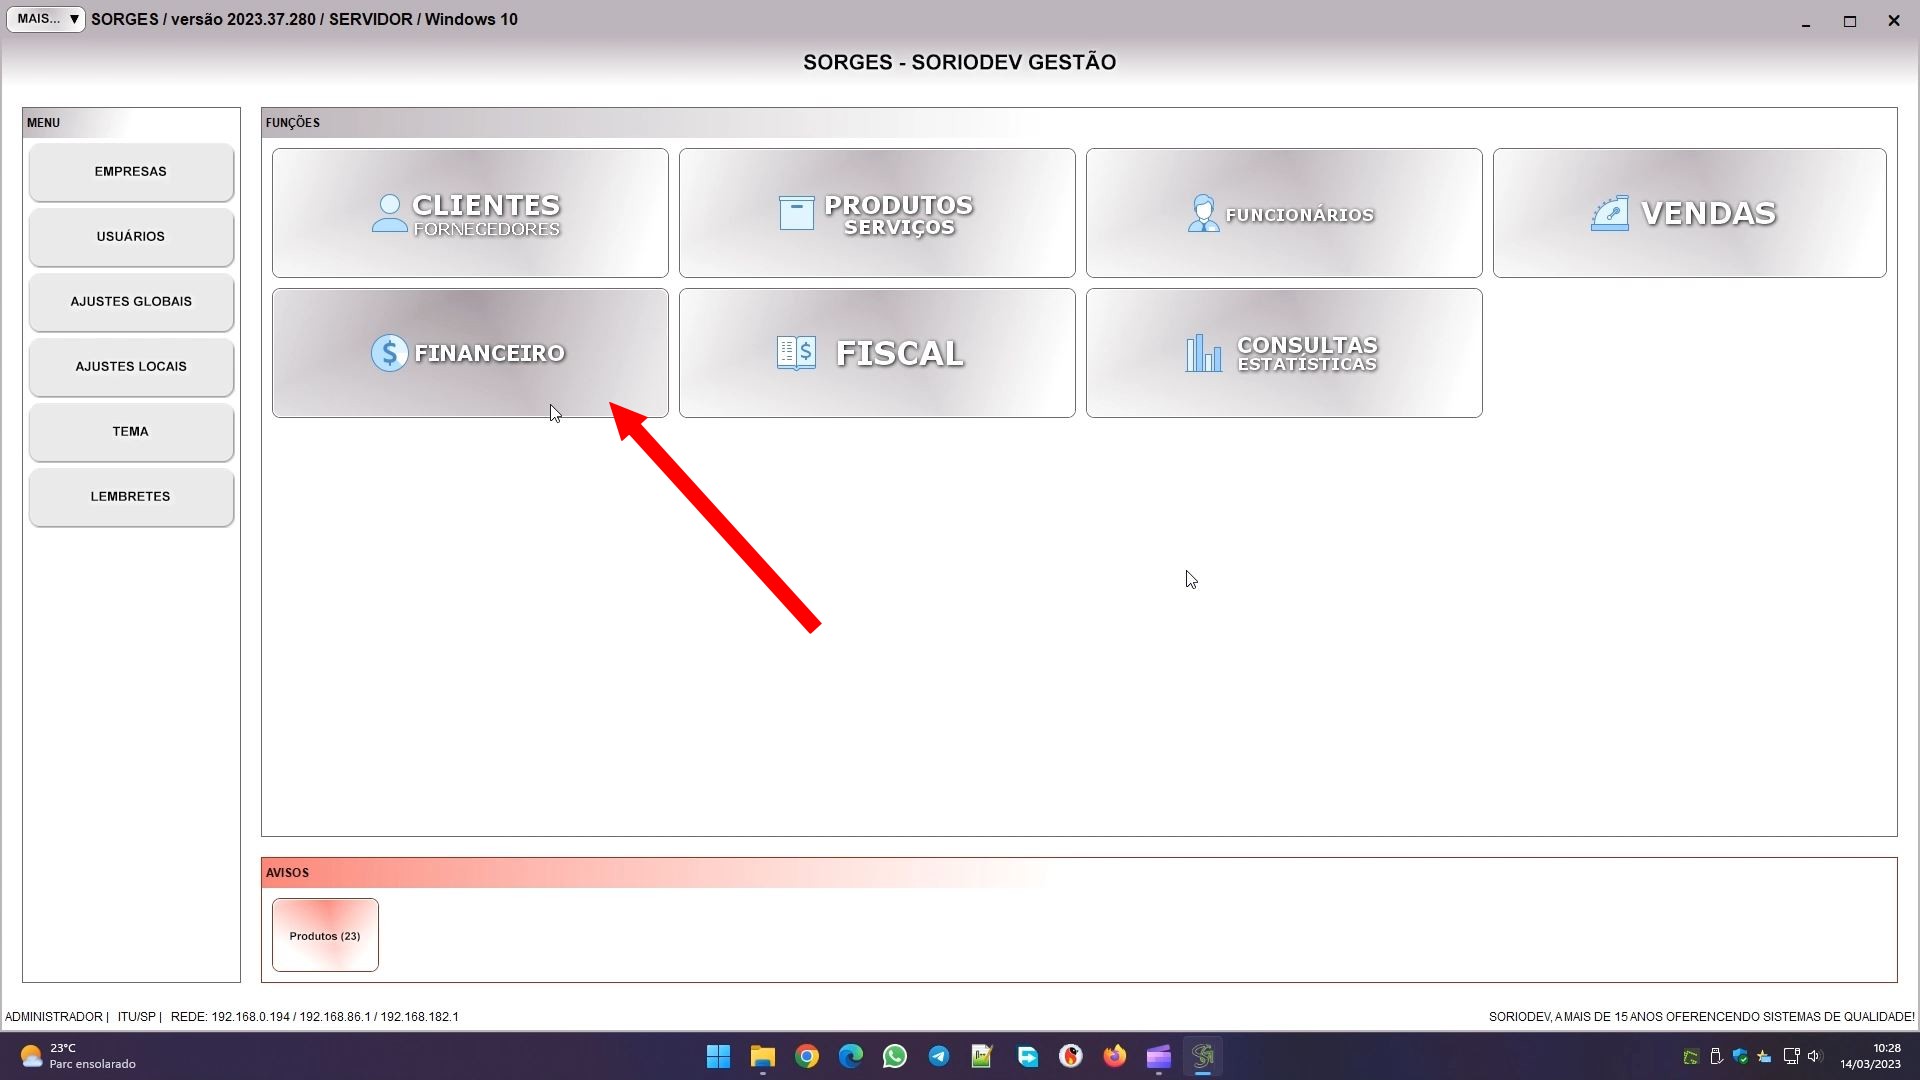Click the Produtos (23) notice thumbnail

coord(325,935)
